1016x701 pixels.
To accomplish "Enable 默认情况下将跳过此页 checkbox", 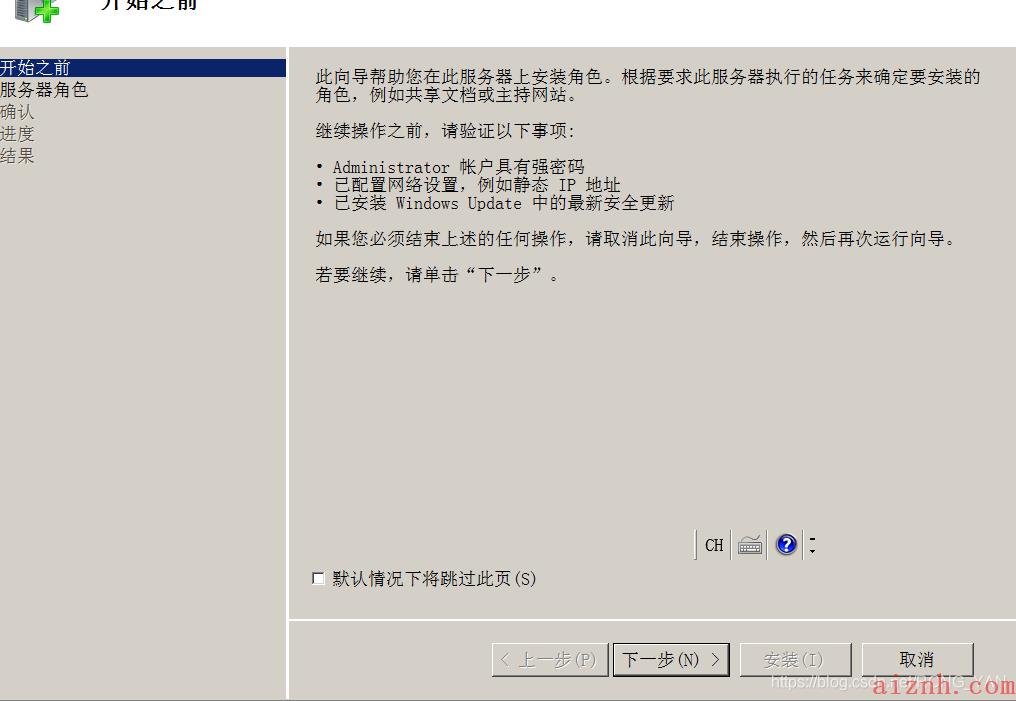I will coord(318,579).
